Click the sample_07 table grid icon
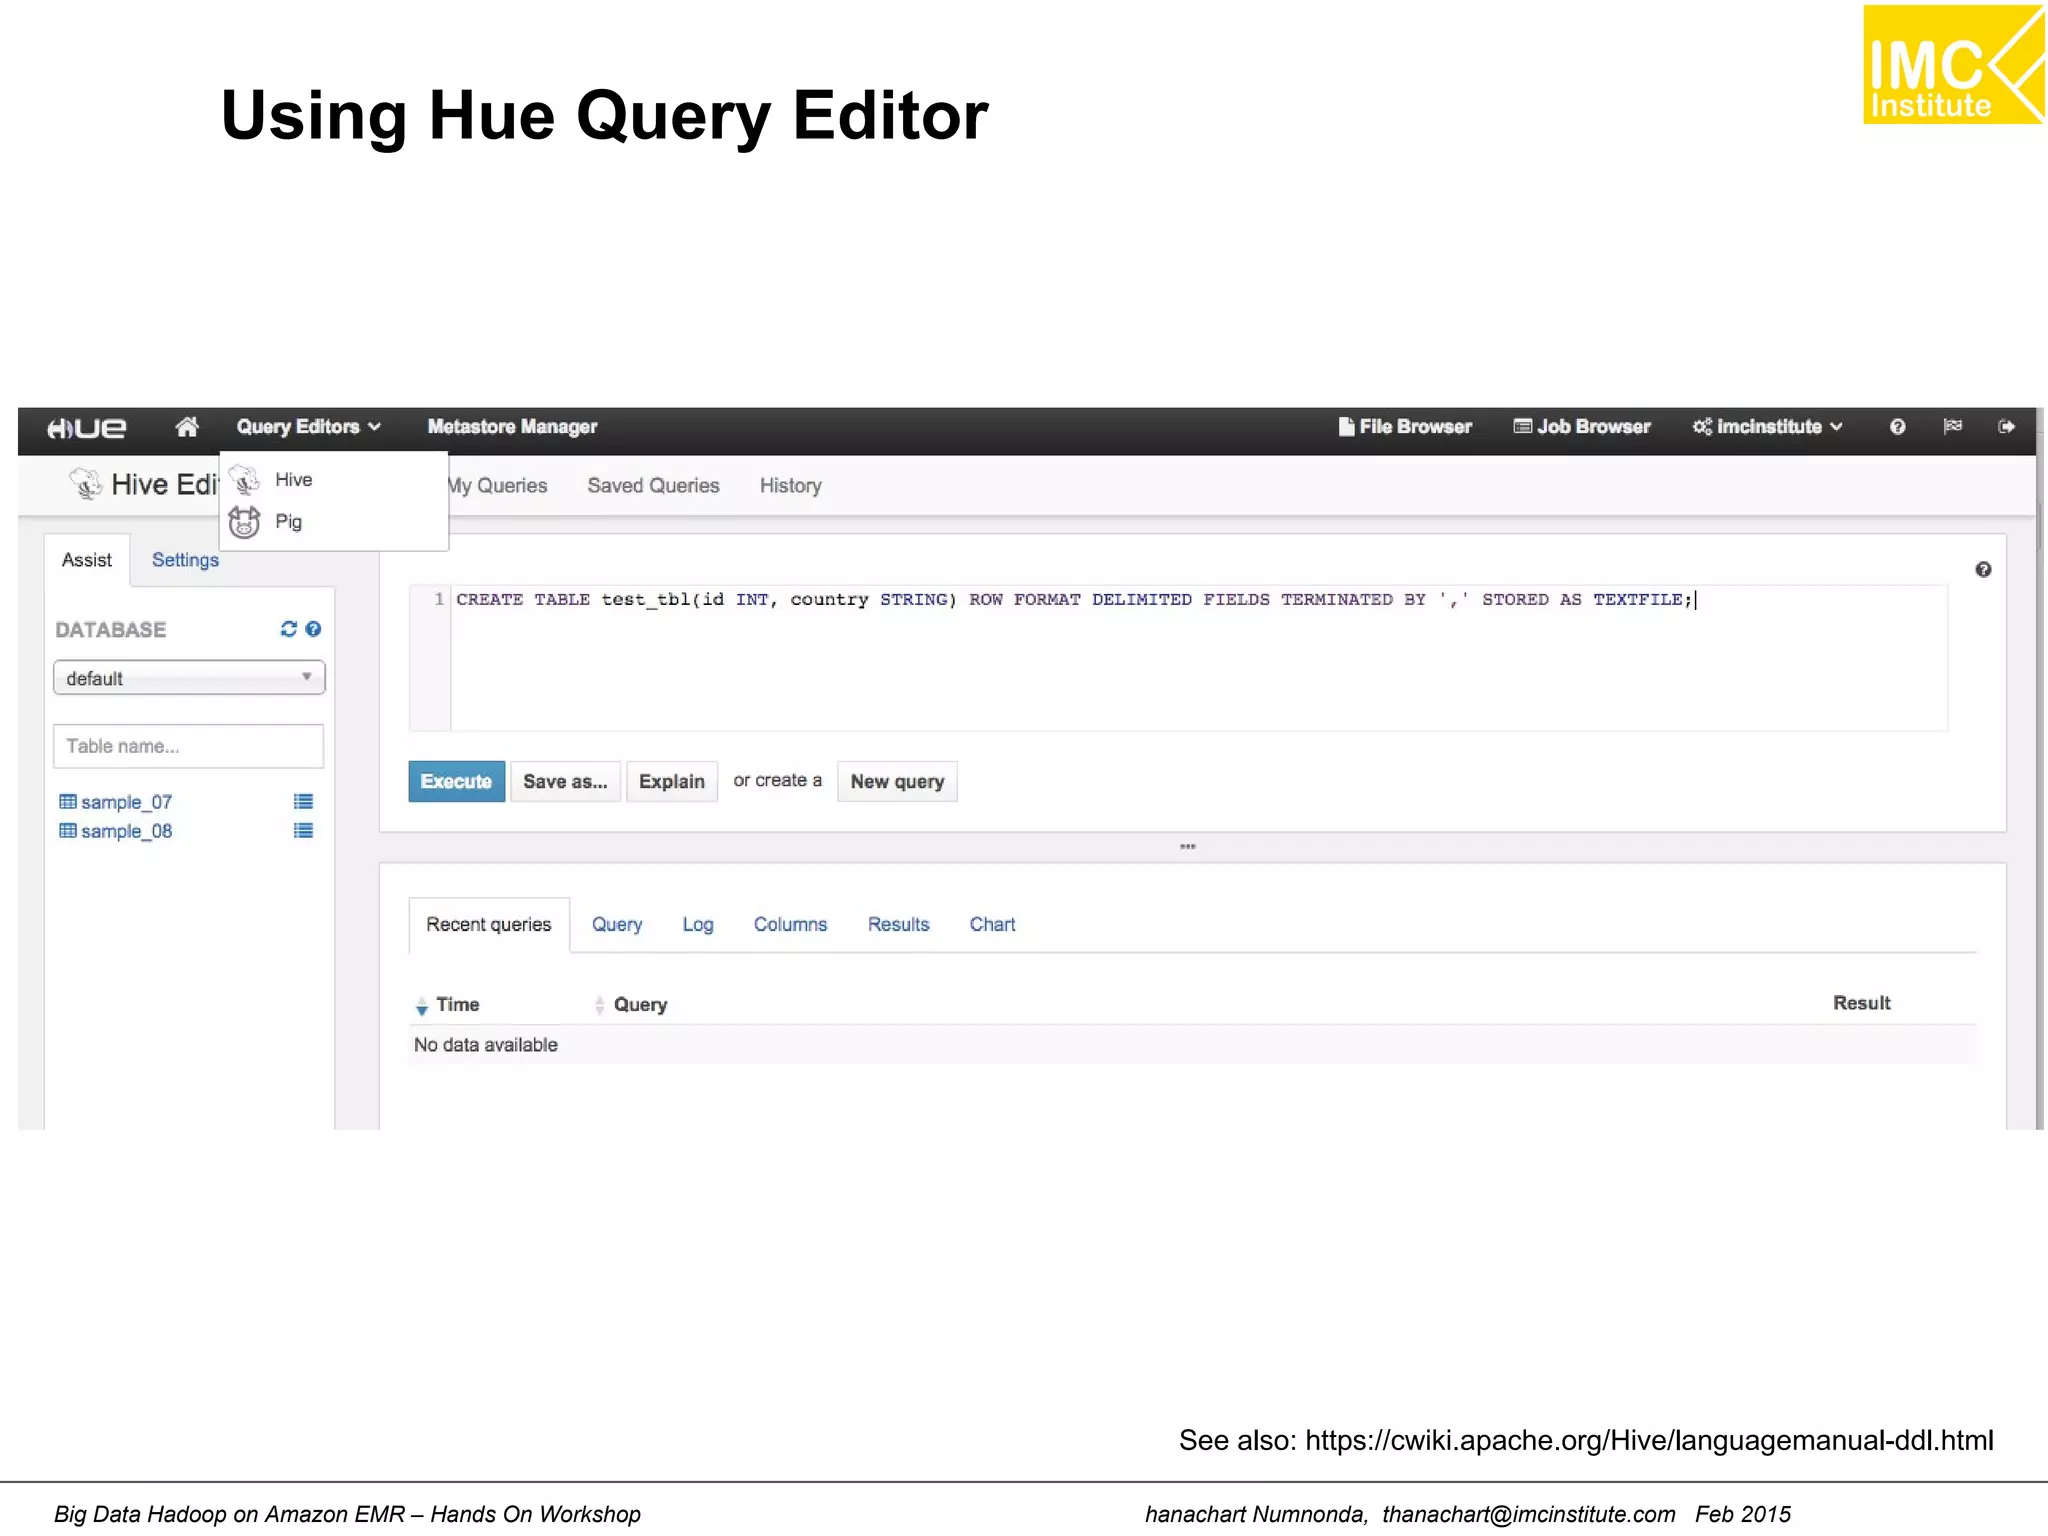 click(68, 801)
